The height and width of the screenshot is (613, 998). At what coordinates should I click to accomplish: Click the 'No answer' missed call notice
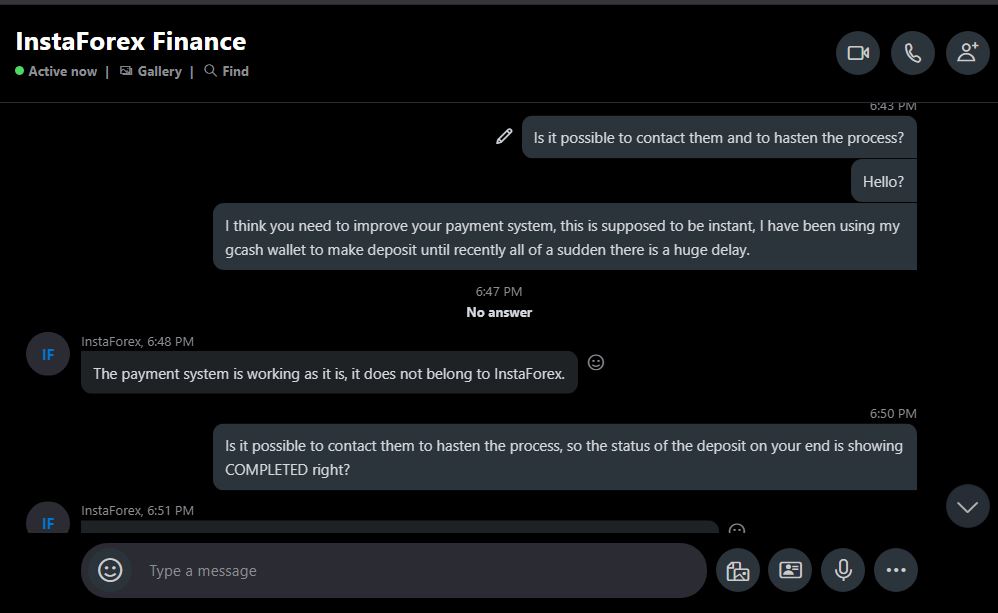[x=499, y=312]
